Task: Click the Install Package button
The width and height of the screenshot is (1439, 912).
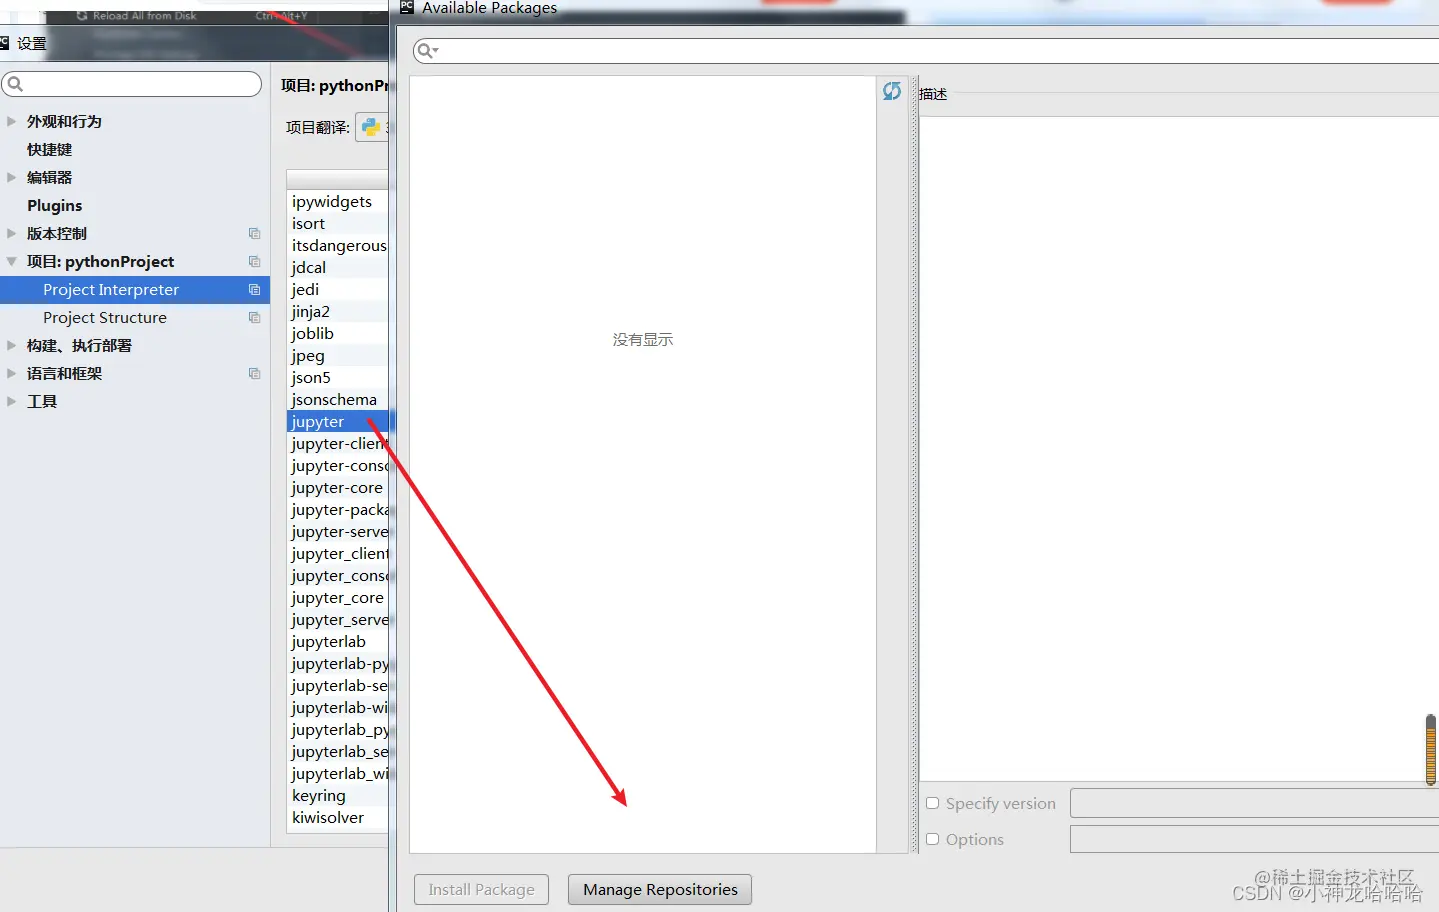Action: (x=481, y=889)
